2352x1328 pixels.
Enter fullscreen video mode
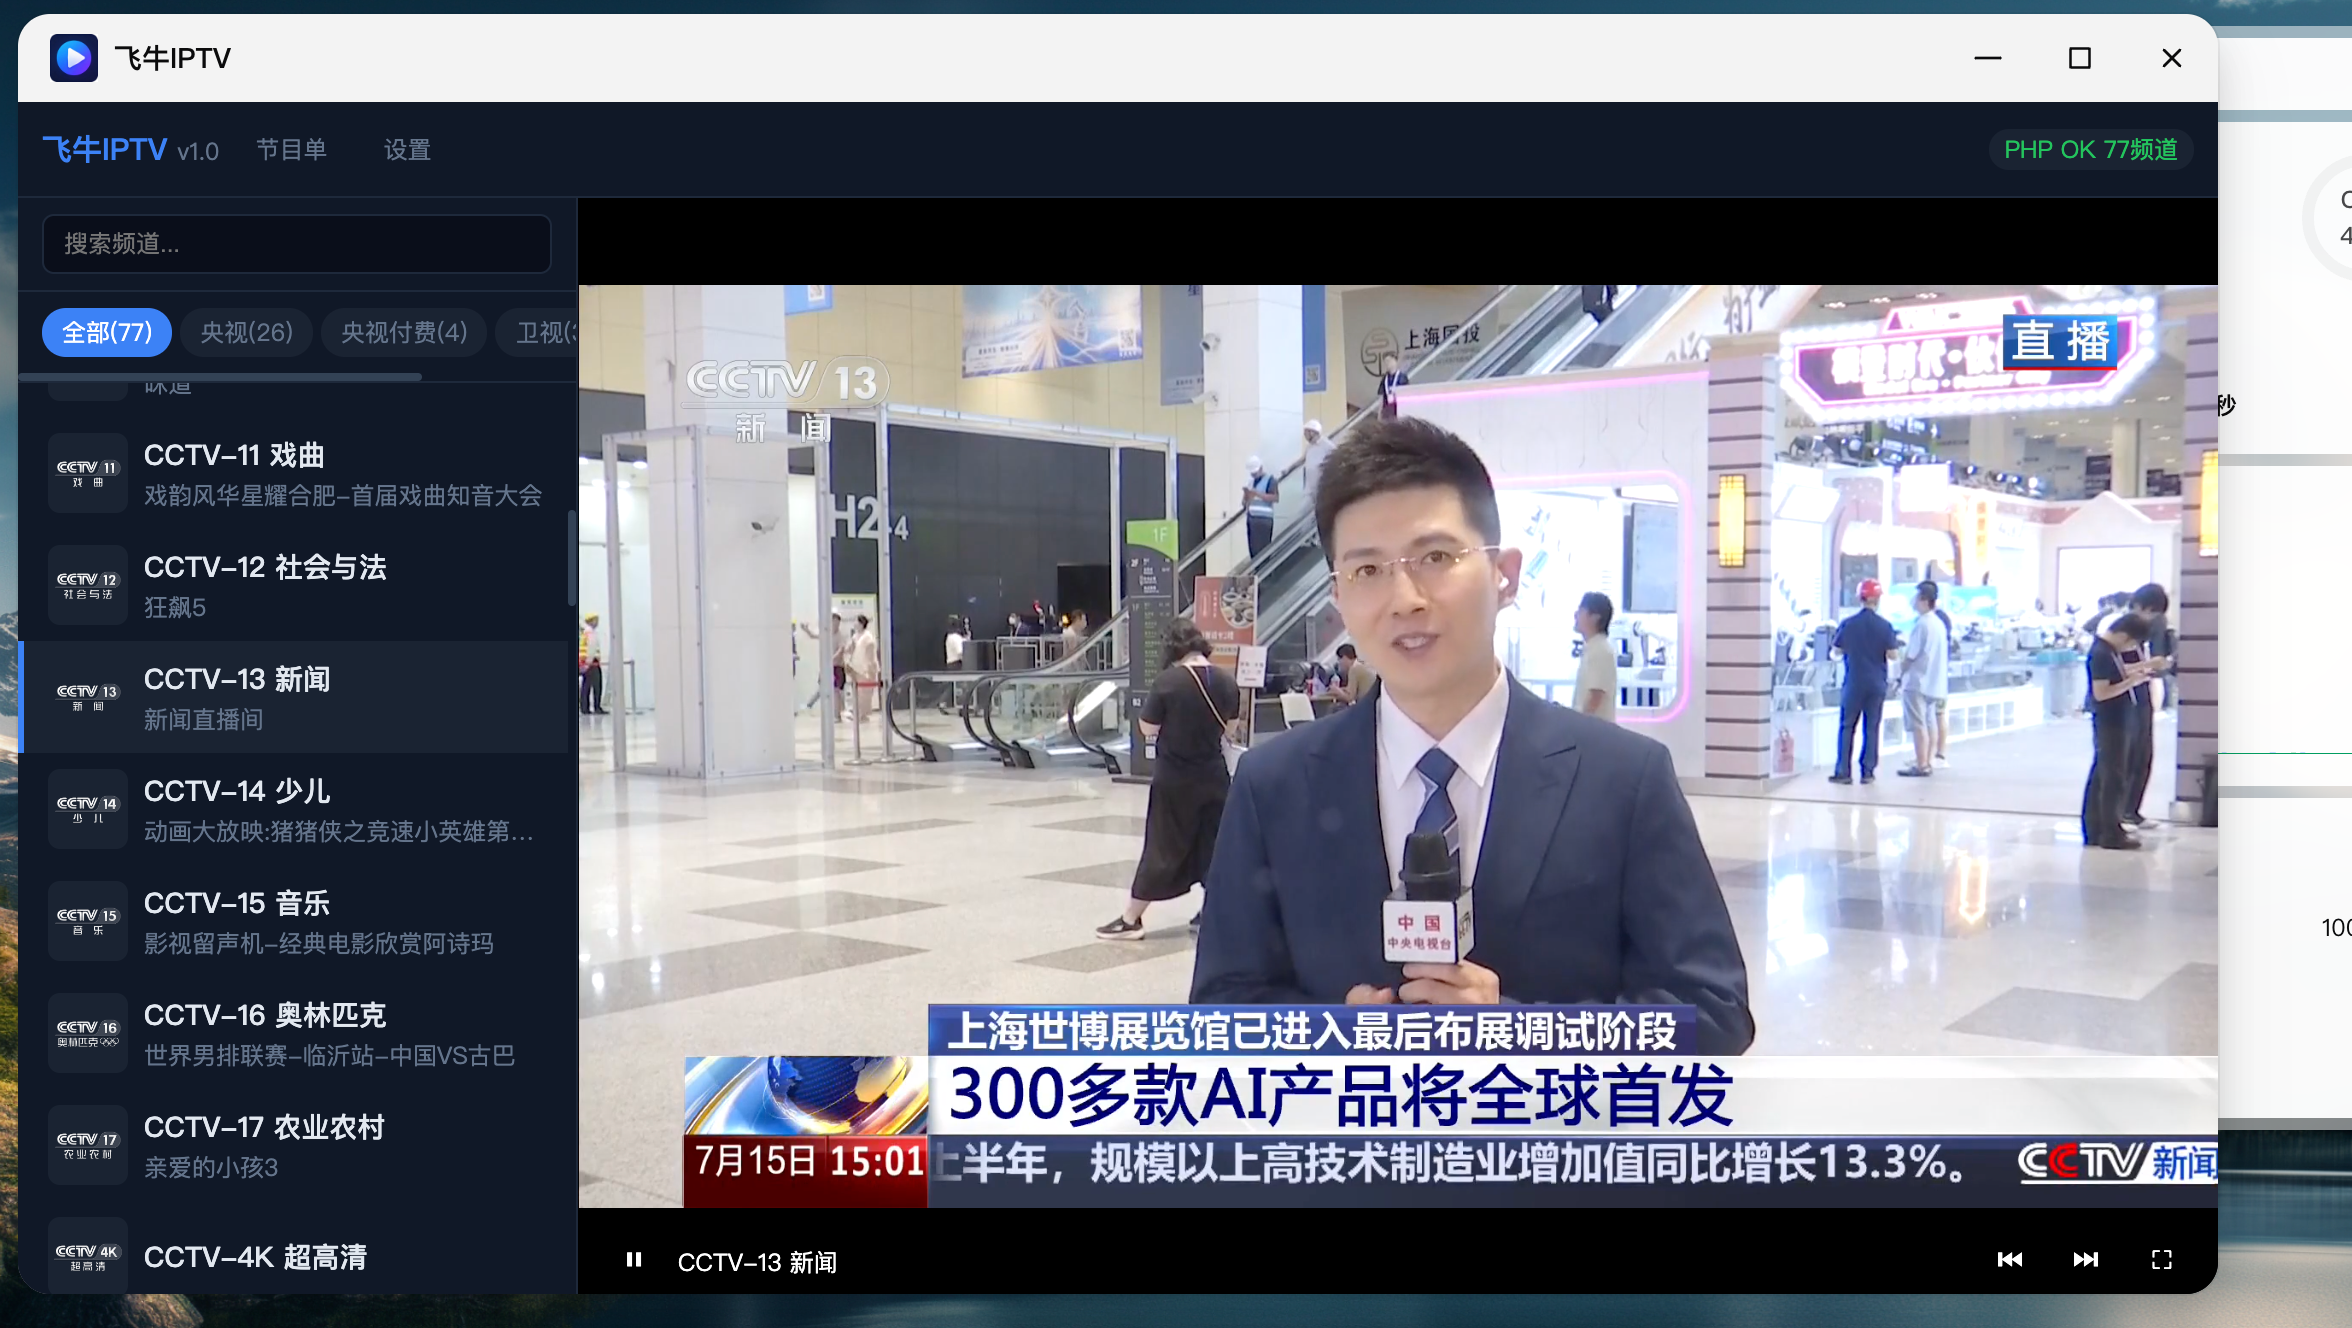coord(2161,1260)
